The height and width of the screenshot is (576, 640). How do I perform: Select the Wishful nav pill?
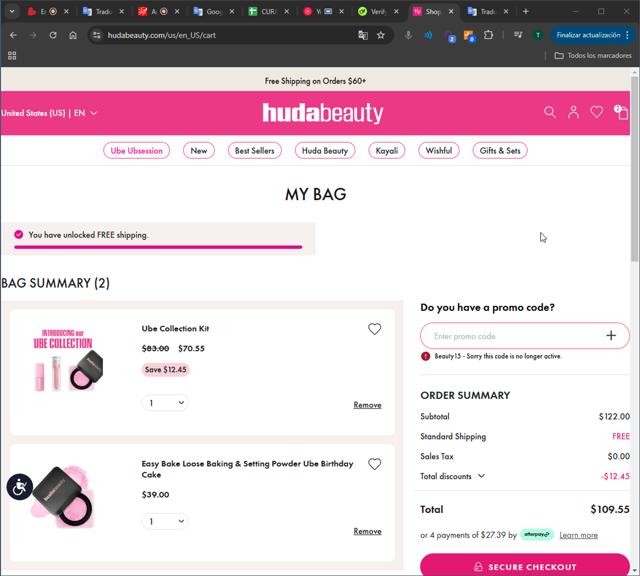coord(439,151)
